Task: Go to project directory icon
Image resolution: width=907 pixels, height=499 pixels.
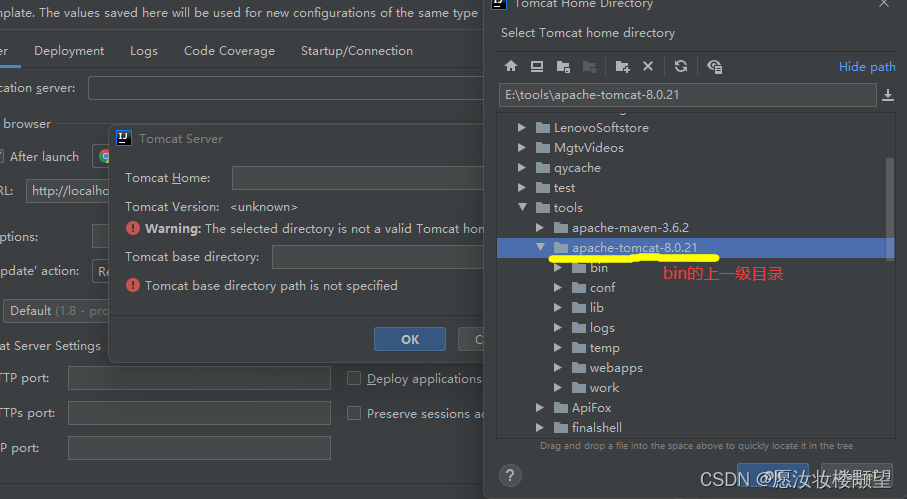Action: [x=563, y=66]
